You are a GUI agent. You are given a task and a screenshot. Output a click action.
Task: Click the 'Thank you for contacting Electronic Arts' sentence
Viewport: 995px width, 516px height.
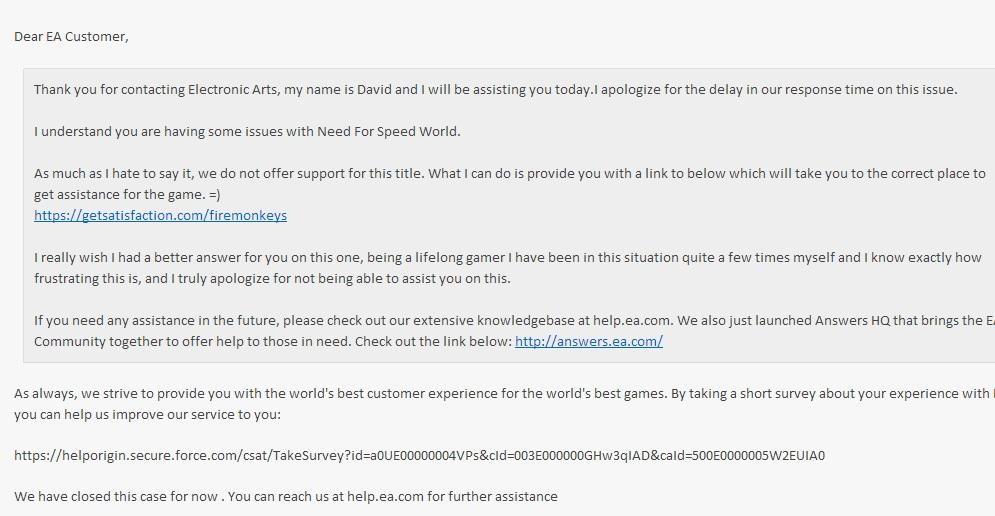[313, 89]
